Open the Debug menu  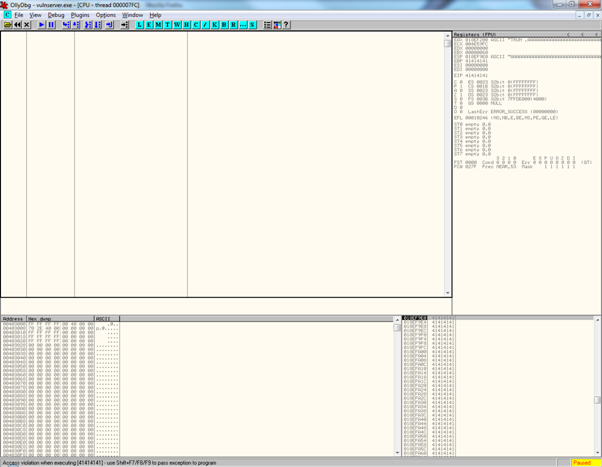(56, 15)
